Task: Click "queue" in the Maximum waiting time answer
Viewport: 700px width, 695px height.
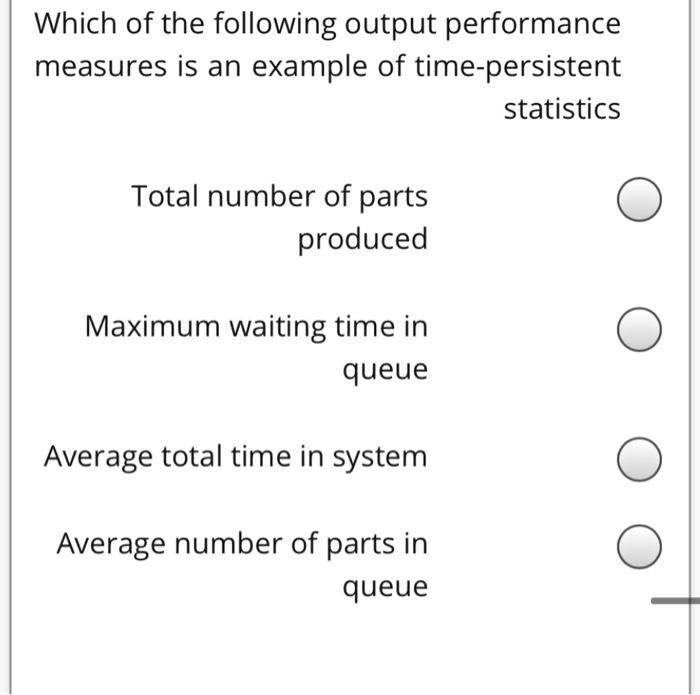Action: tap(385, 370)
